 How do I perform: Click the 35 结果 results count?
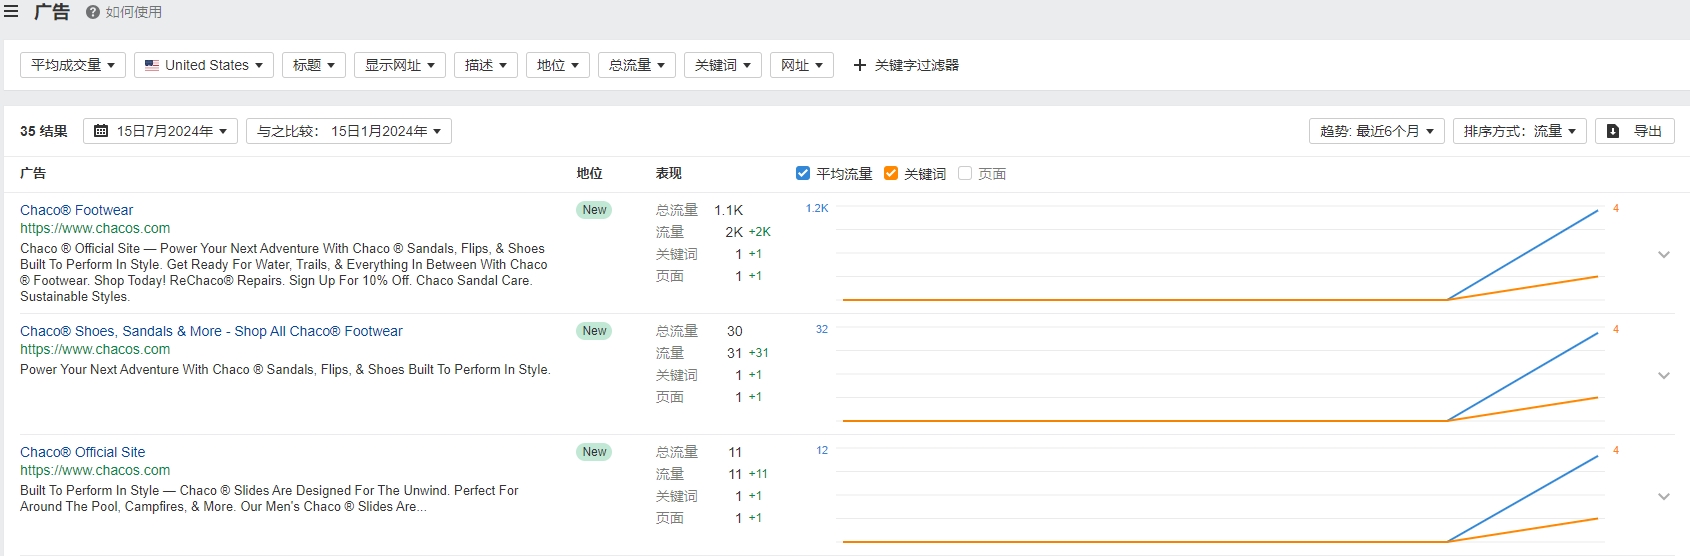tap(44, 131)
